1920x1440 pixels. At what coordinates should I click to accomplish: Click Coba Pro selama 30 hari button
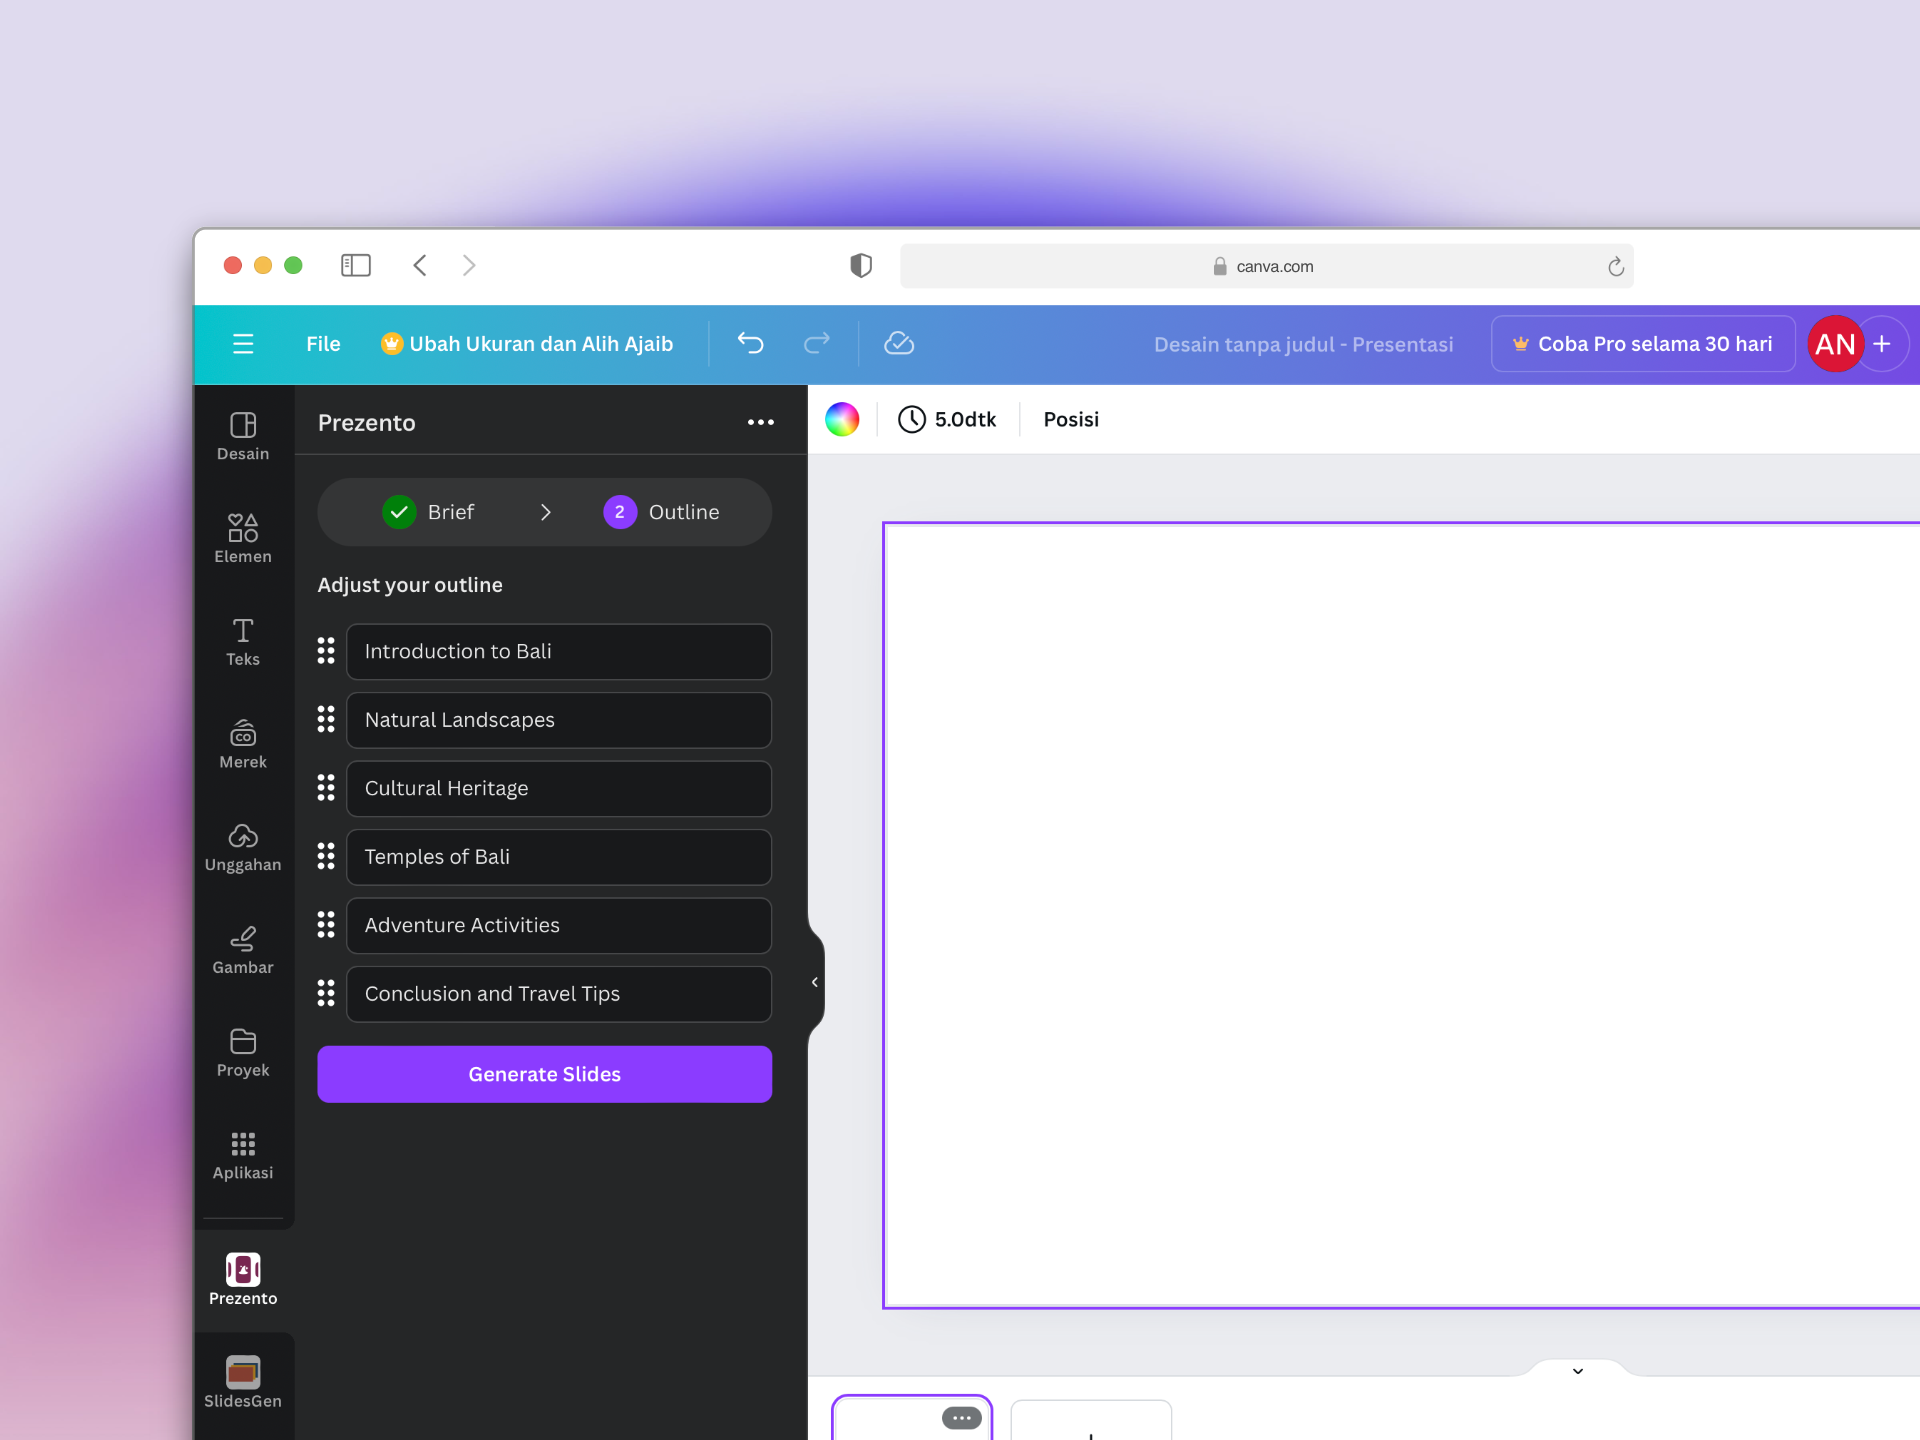[1642, 344]
